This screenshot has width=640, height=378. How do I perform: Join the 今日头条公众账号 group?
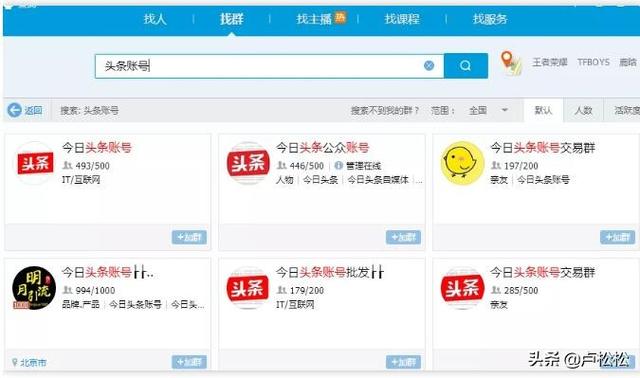(403, 237)
